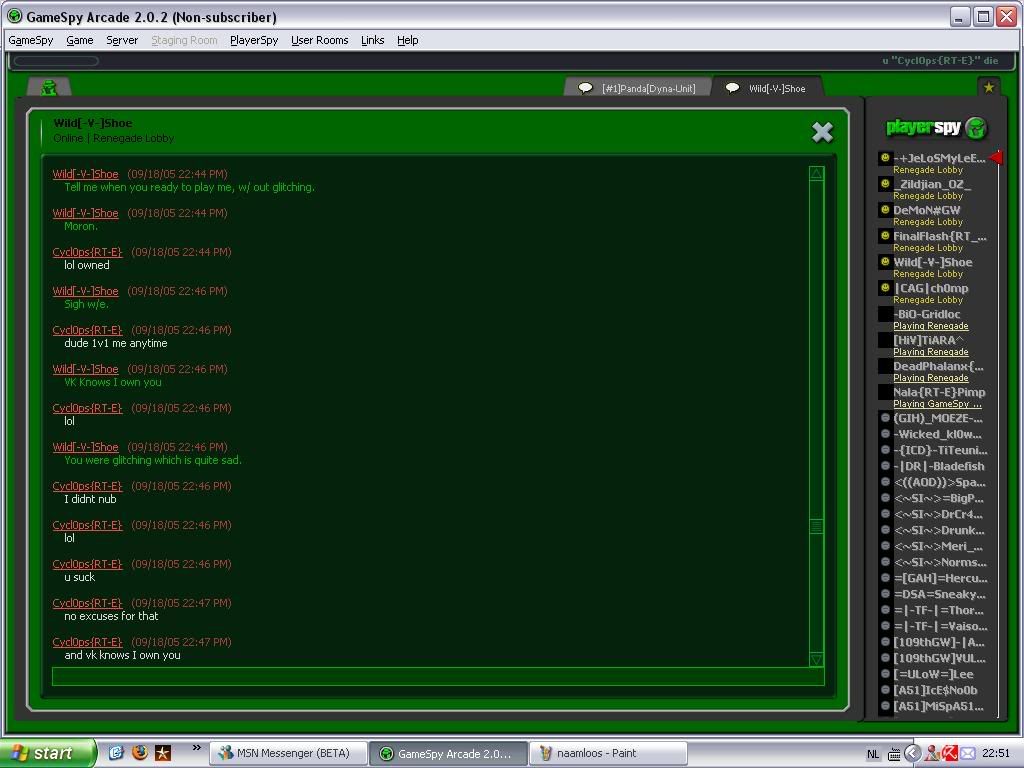1024x768 pixels.
Task: Click offline status icon beside -Wicked_kl0w
Action: 886,434
